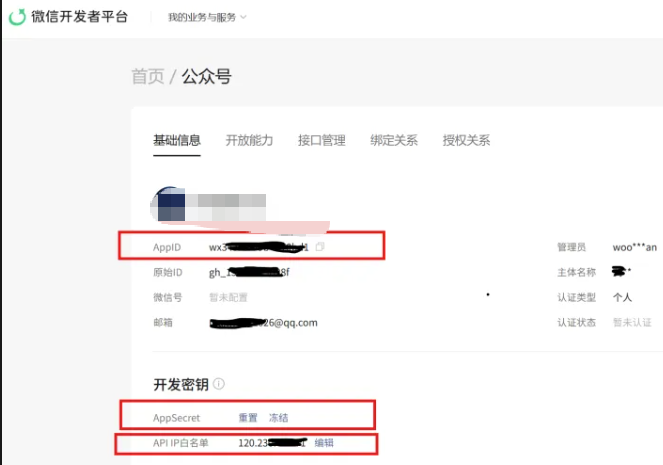Image resolution: width=663 pixels, height=465 pixels.
Task: Expand 我的业务与服务 dropdown menu
Action: pyautogui.click(x=207, y=17)
